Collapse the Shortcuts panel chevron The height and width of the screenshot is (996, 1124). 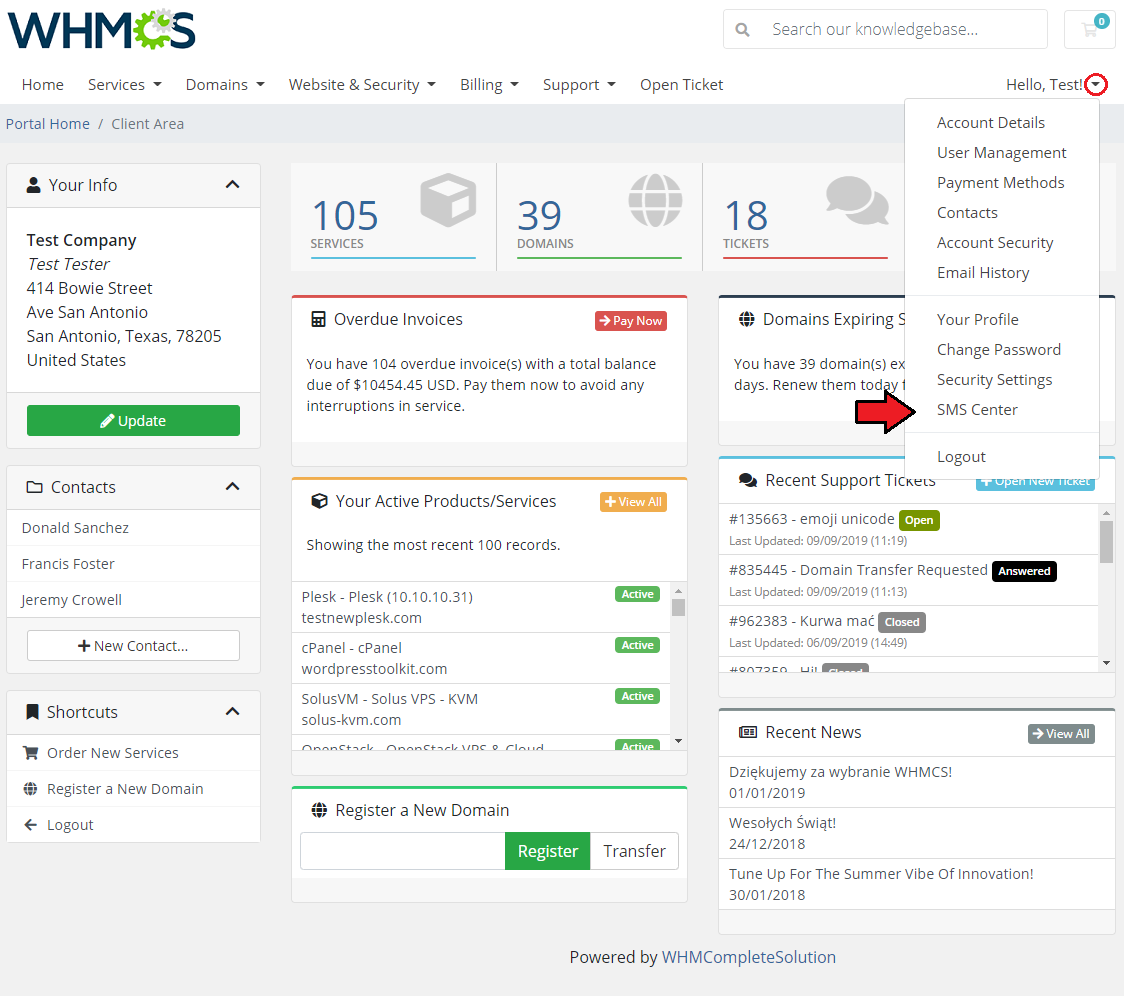[x=232, y=712]
